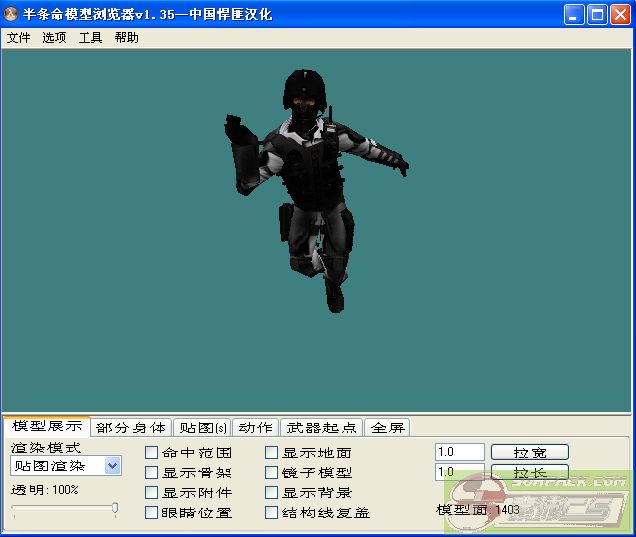
Task: Click the transparency slider handle
Action: (x=115, y=509)
